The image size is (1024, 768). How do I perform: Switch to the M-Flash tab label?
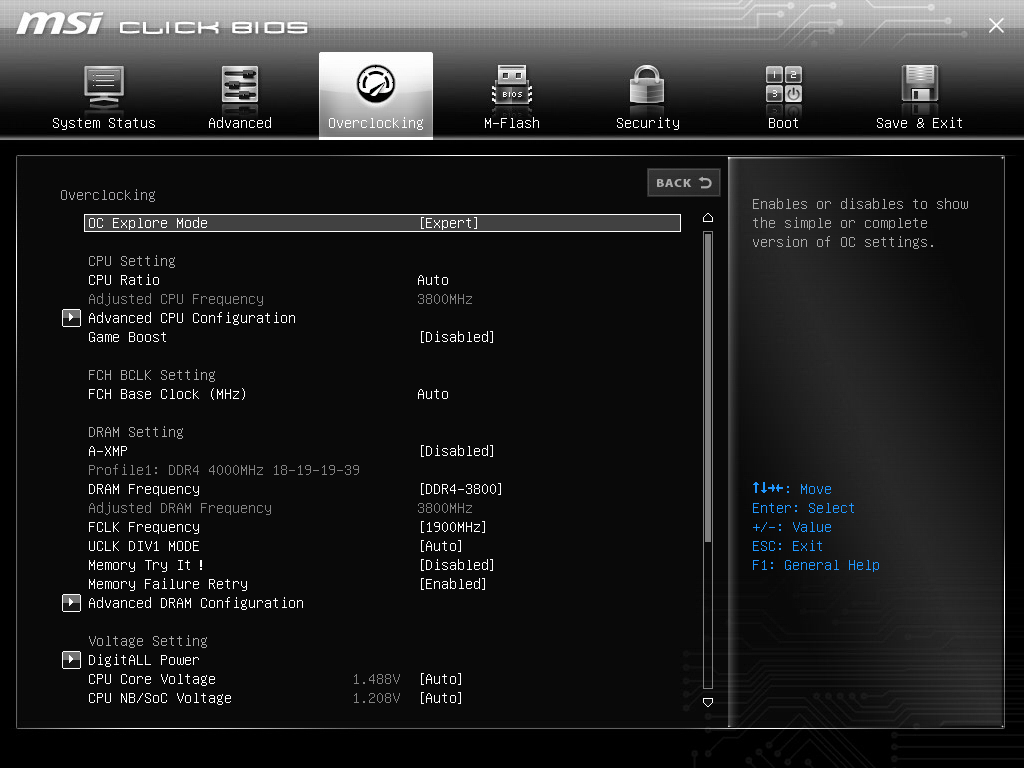pos(512,123)
